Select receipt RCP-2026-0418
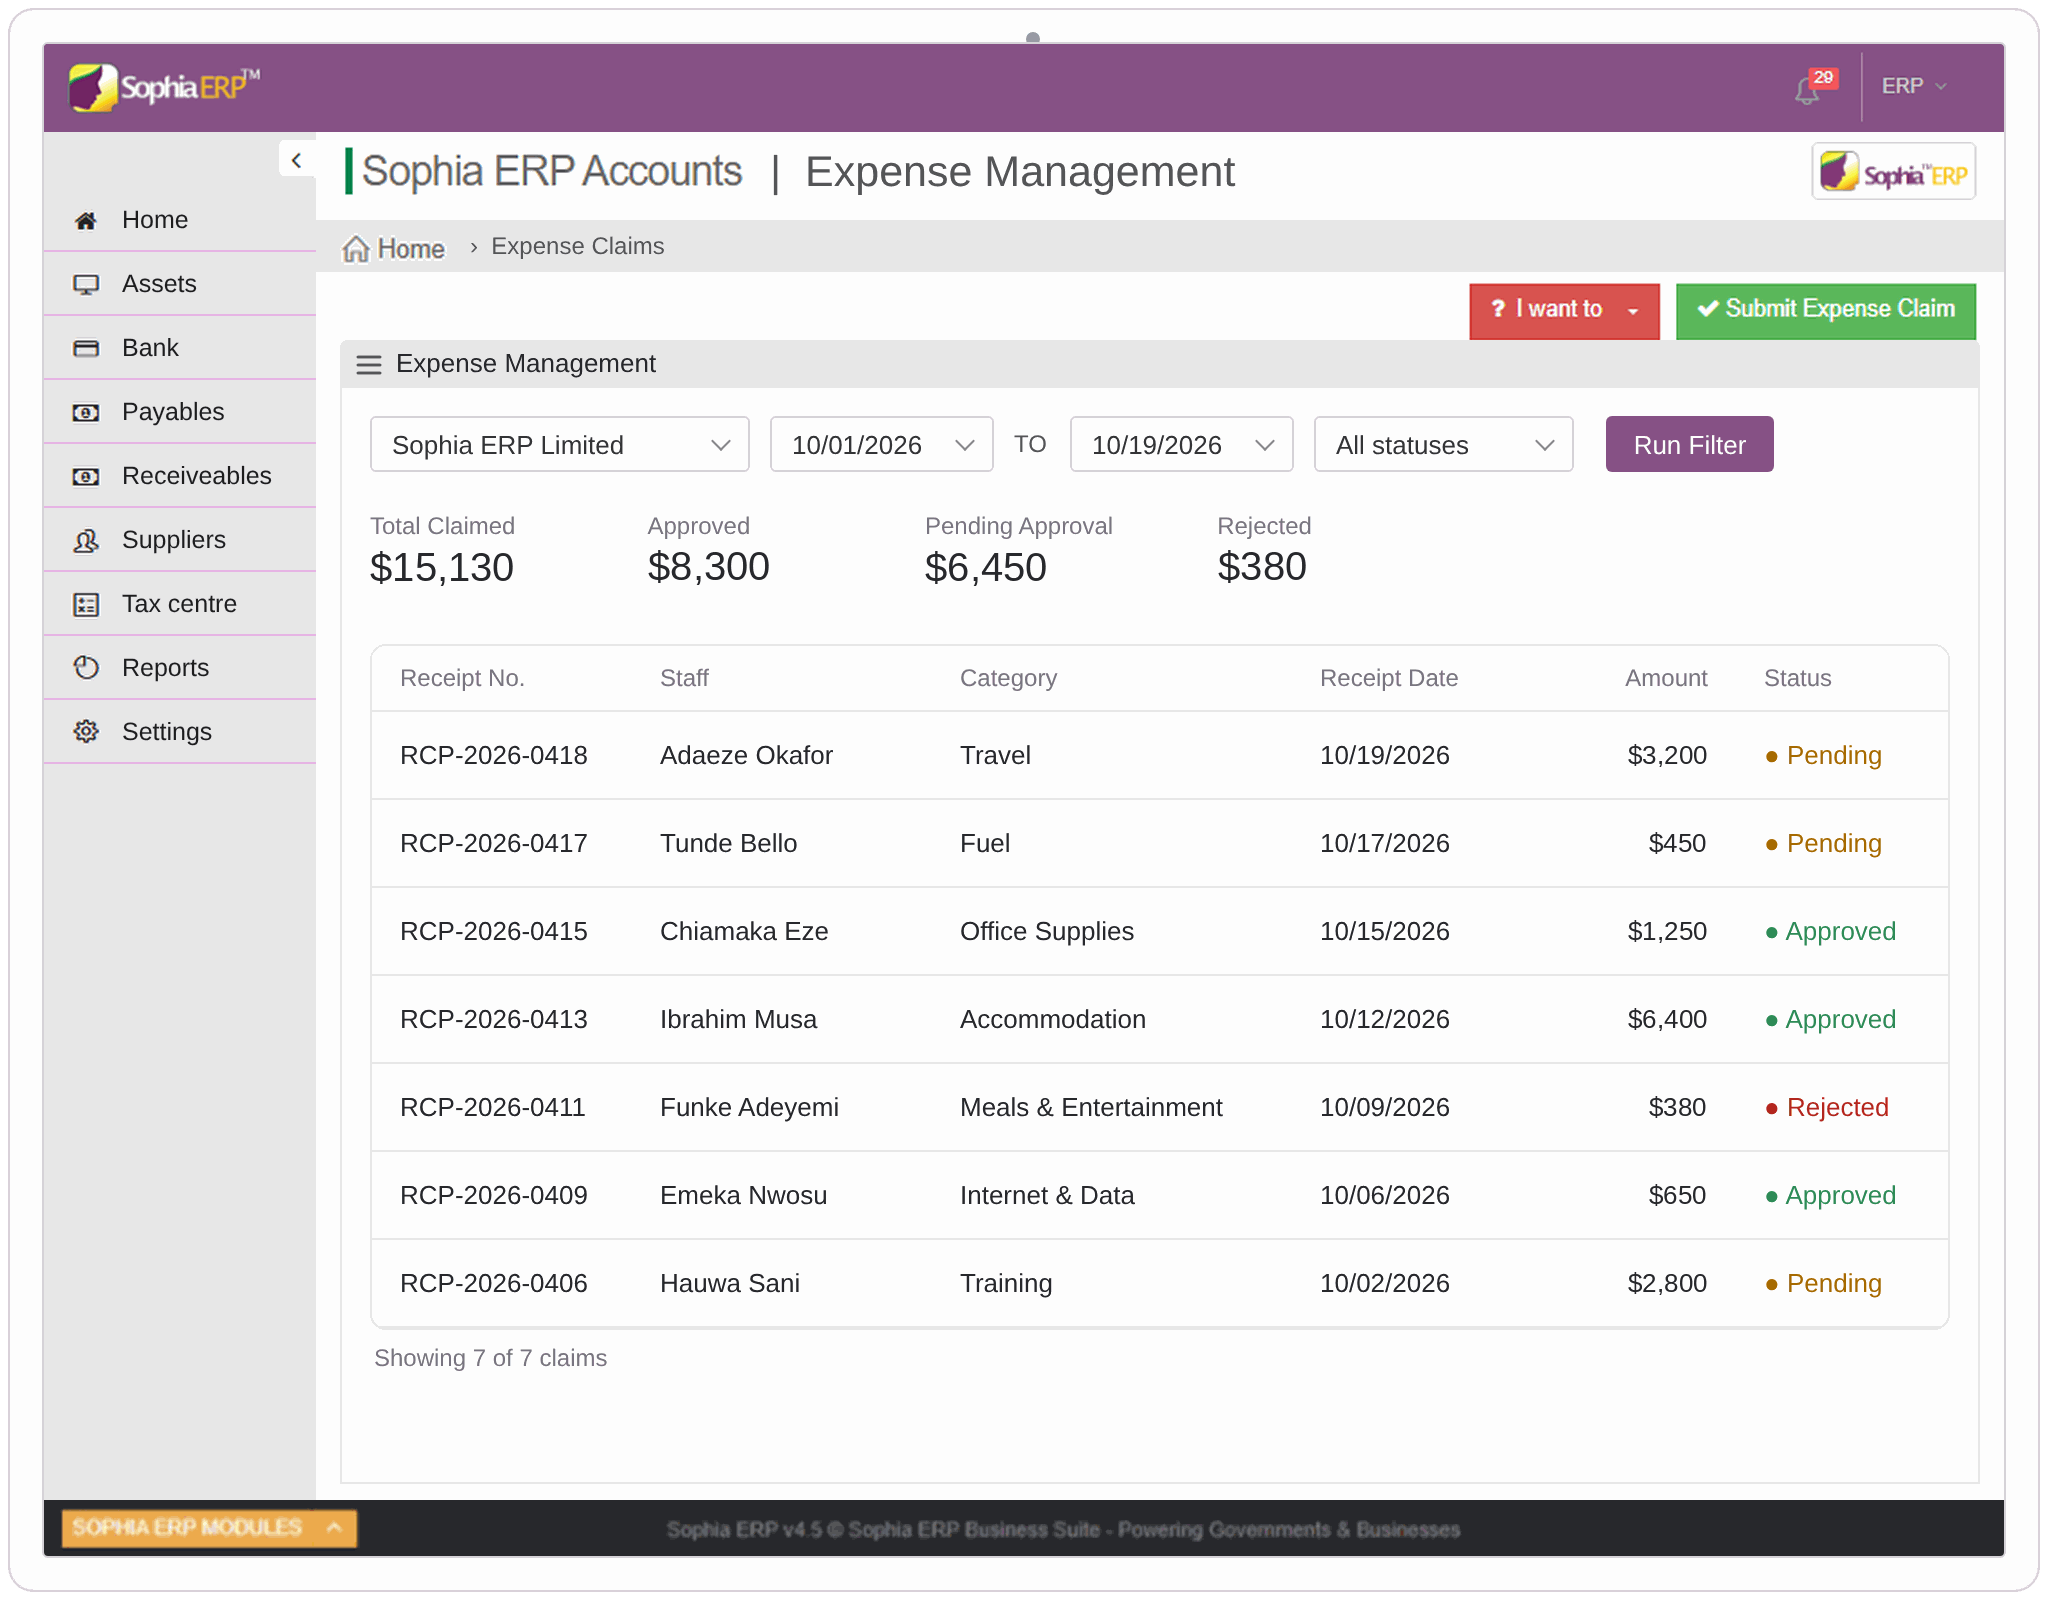 tap(494, 755)
